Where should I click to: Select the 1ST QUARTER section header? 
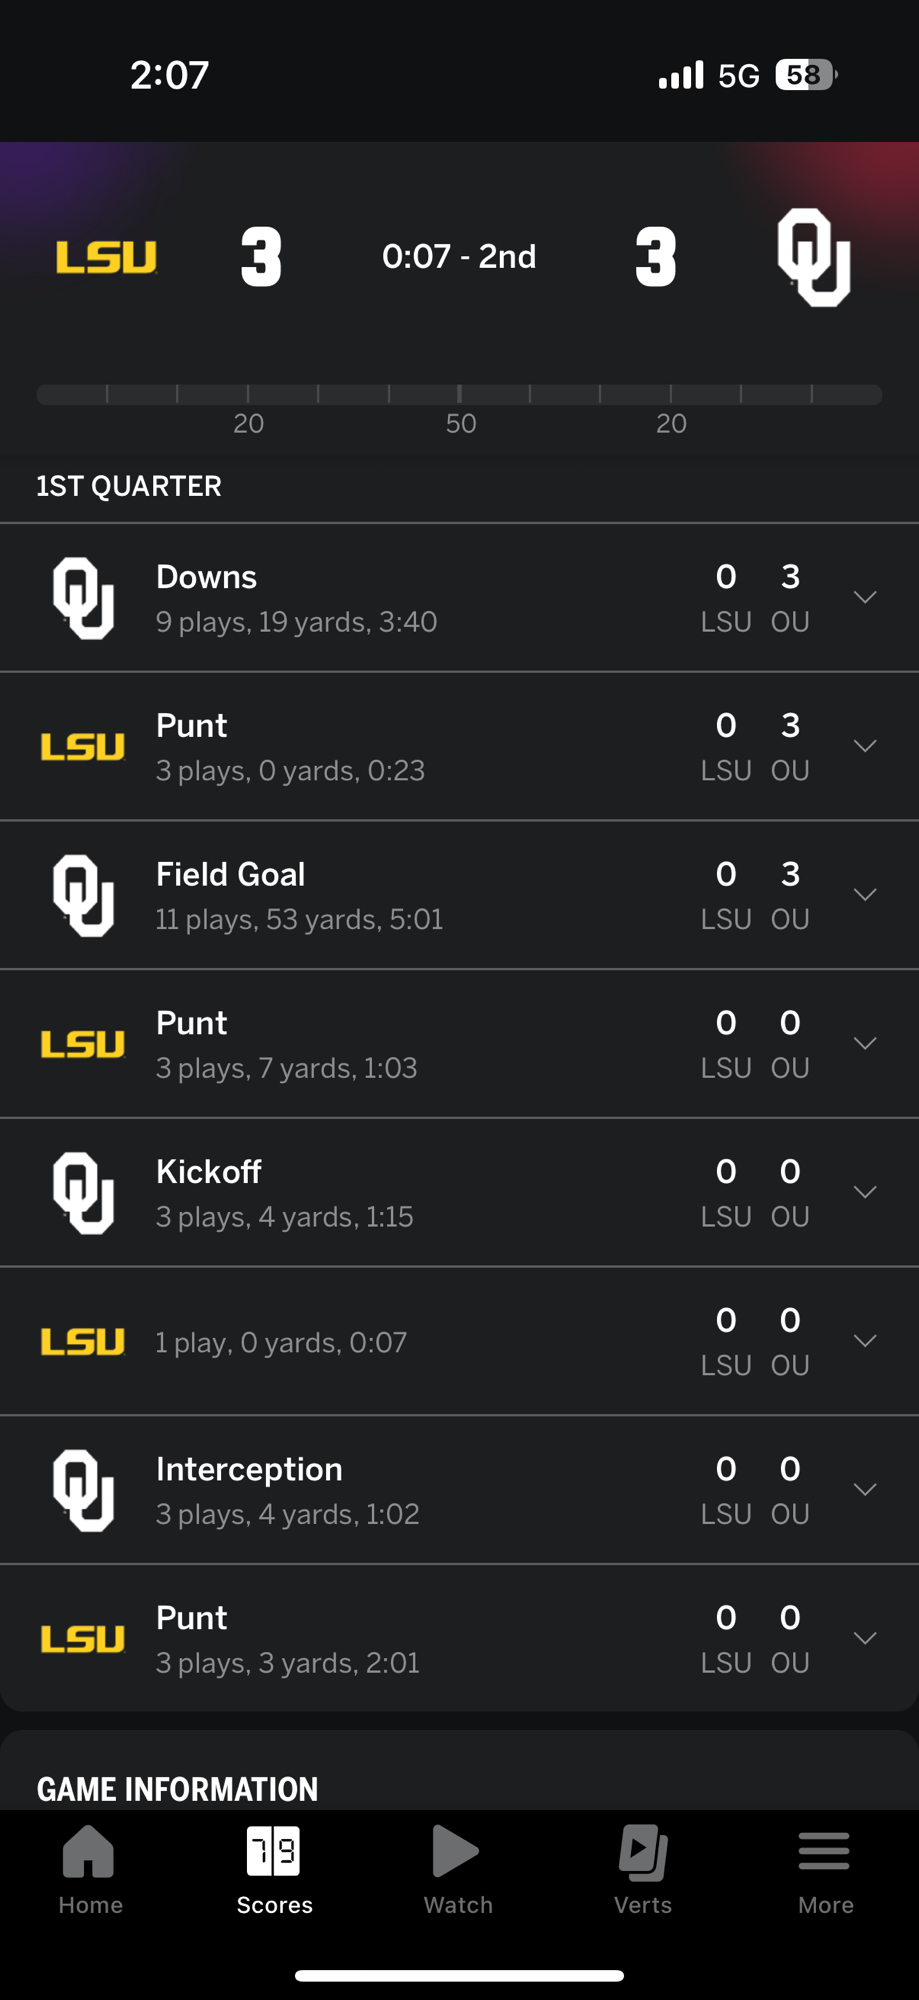coord(129,487)
